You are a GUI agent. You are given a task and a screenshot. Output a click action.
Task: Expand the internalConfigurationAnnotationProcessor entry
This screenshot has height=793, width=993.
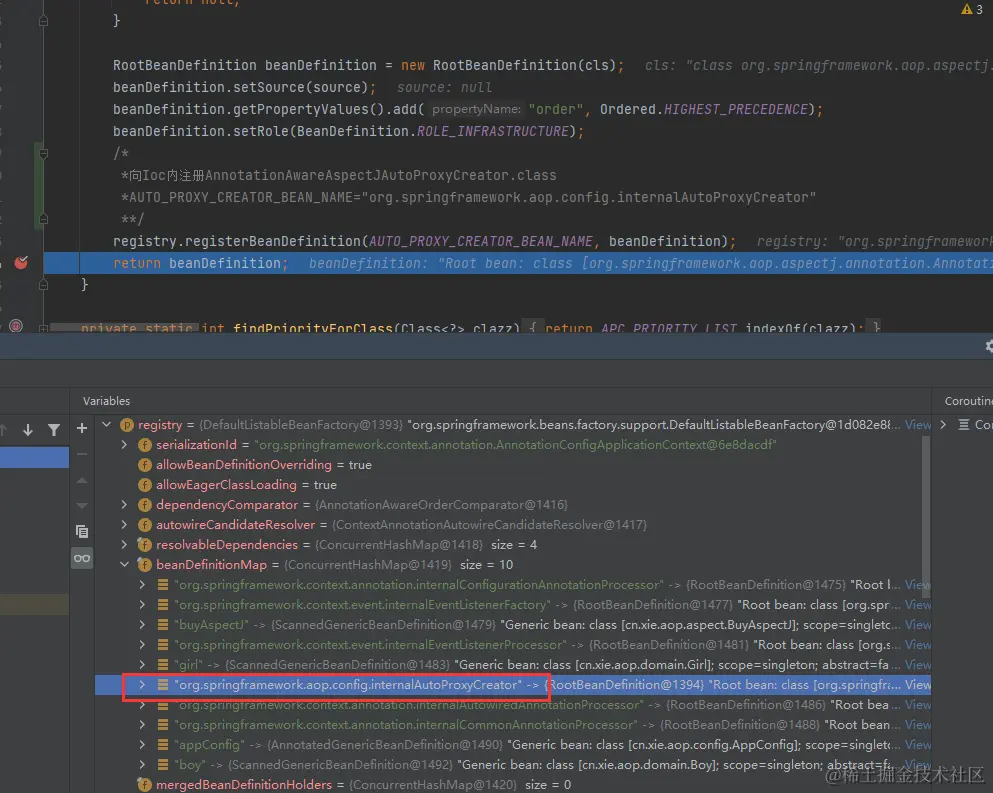(x=142, y=585)
